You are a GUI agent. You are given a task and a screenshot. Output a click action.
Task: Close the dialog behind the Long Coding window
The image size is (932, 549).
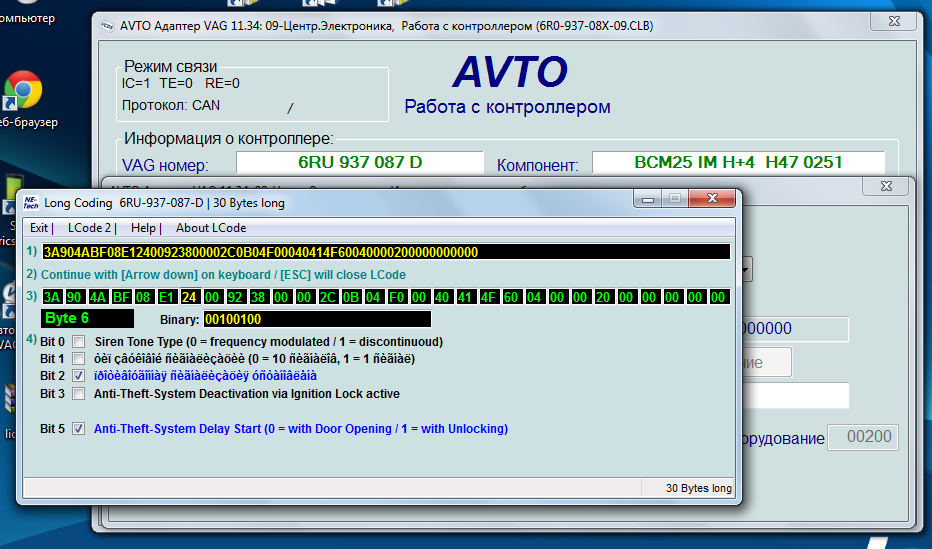(x=886, y=187)
